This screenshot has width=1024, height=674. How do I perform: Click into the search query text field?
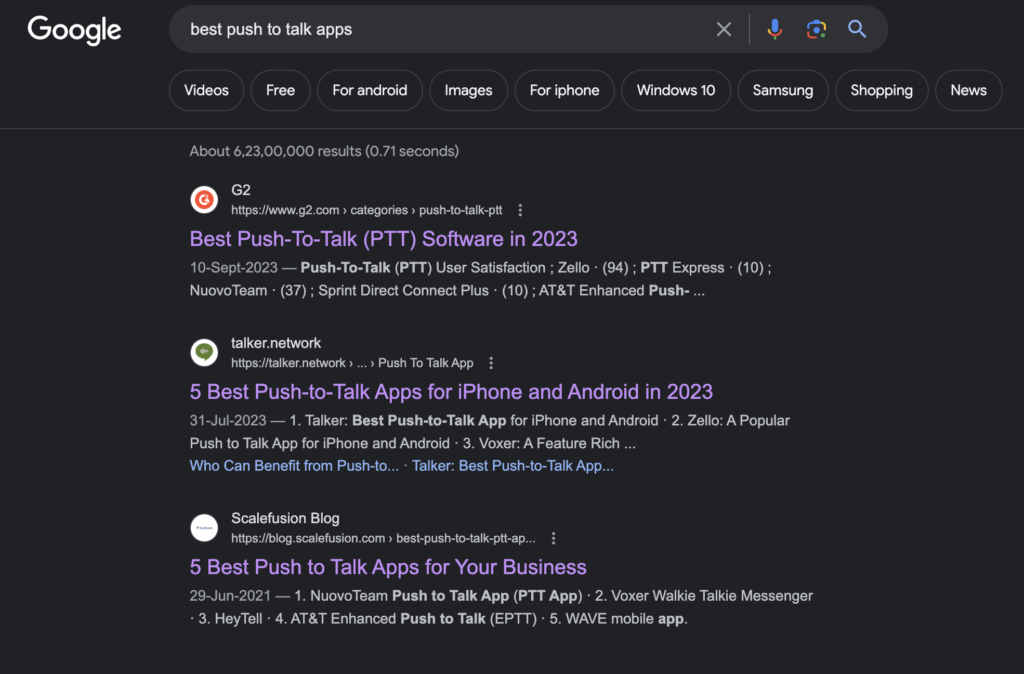(444, 29)
